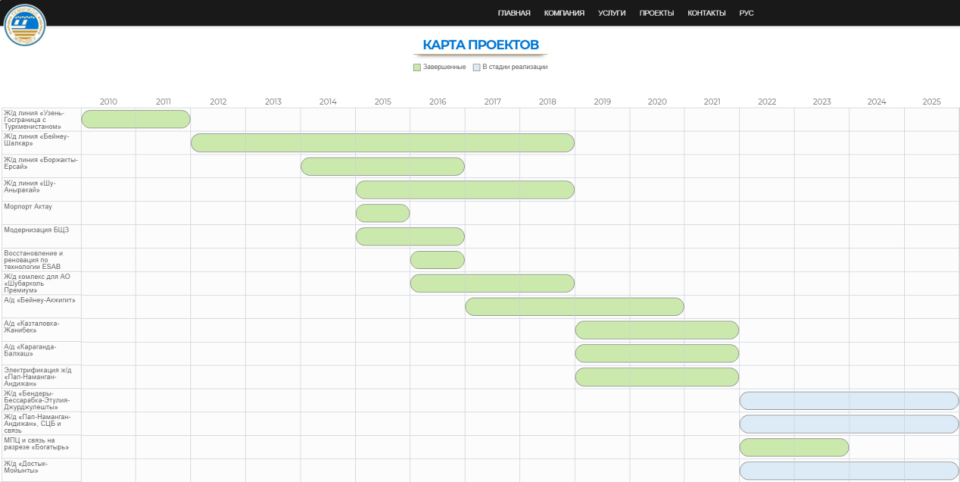Click the А/д «Караганда-Балхаш» row label

click(30, 350)
